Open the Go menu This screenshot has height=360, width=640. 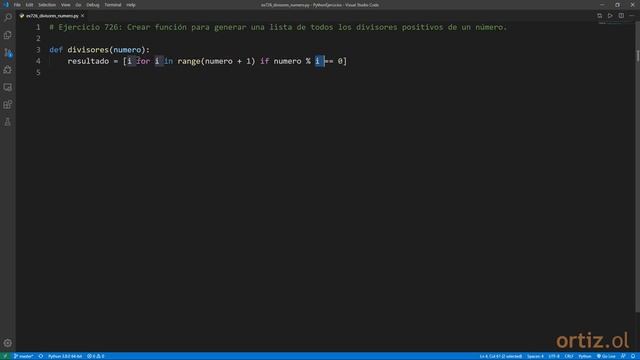pyautogui.click(x=78, y=5)
